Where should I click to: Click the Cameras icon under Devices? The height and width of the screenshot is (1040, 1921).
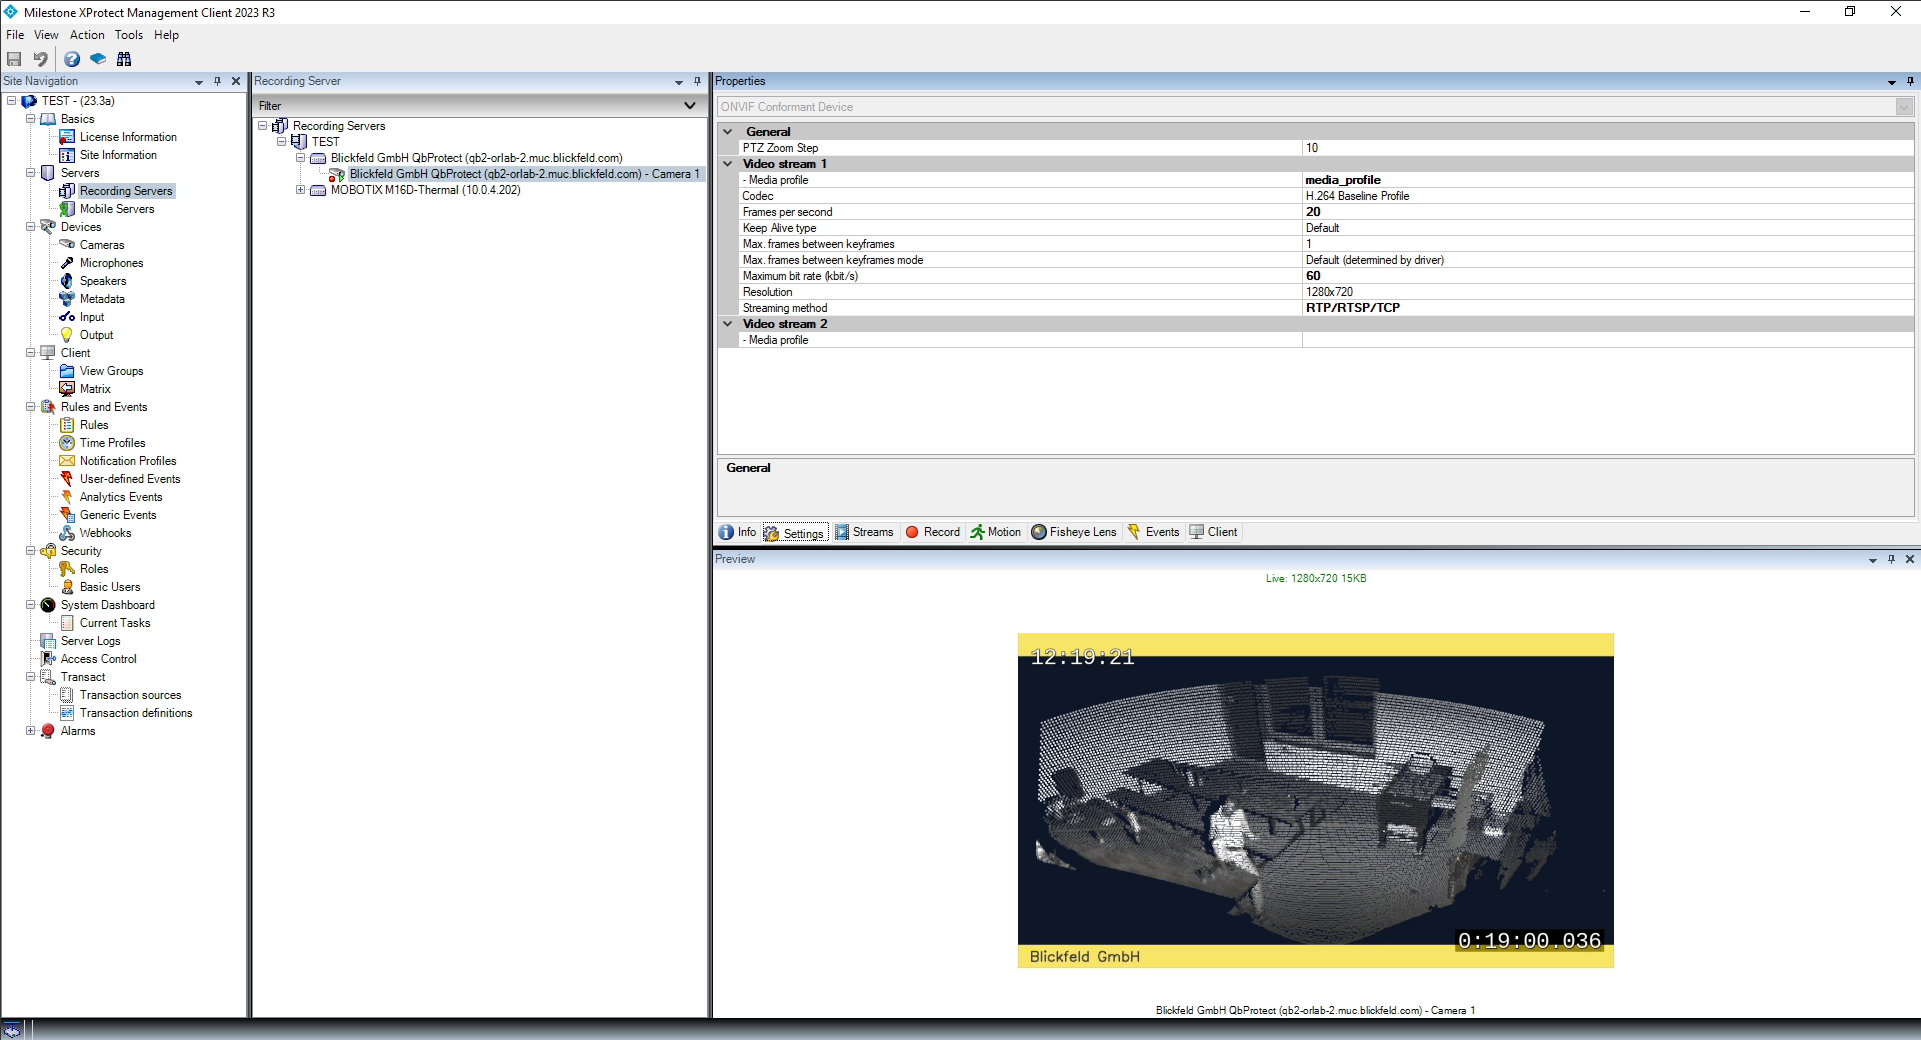(67, 245)
